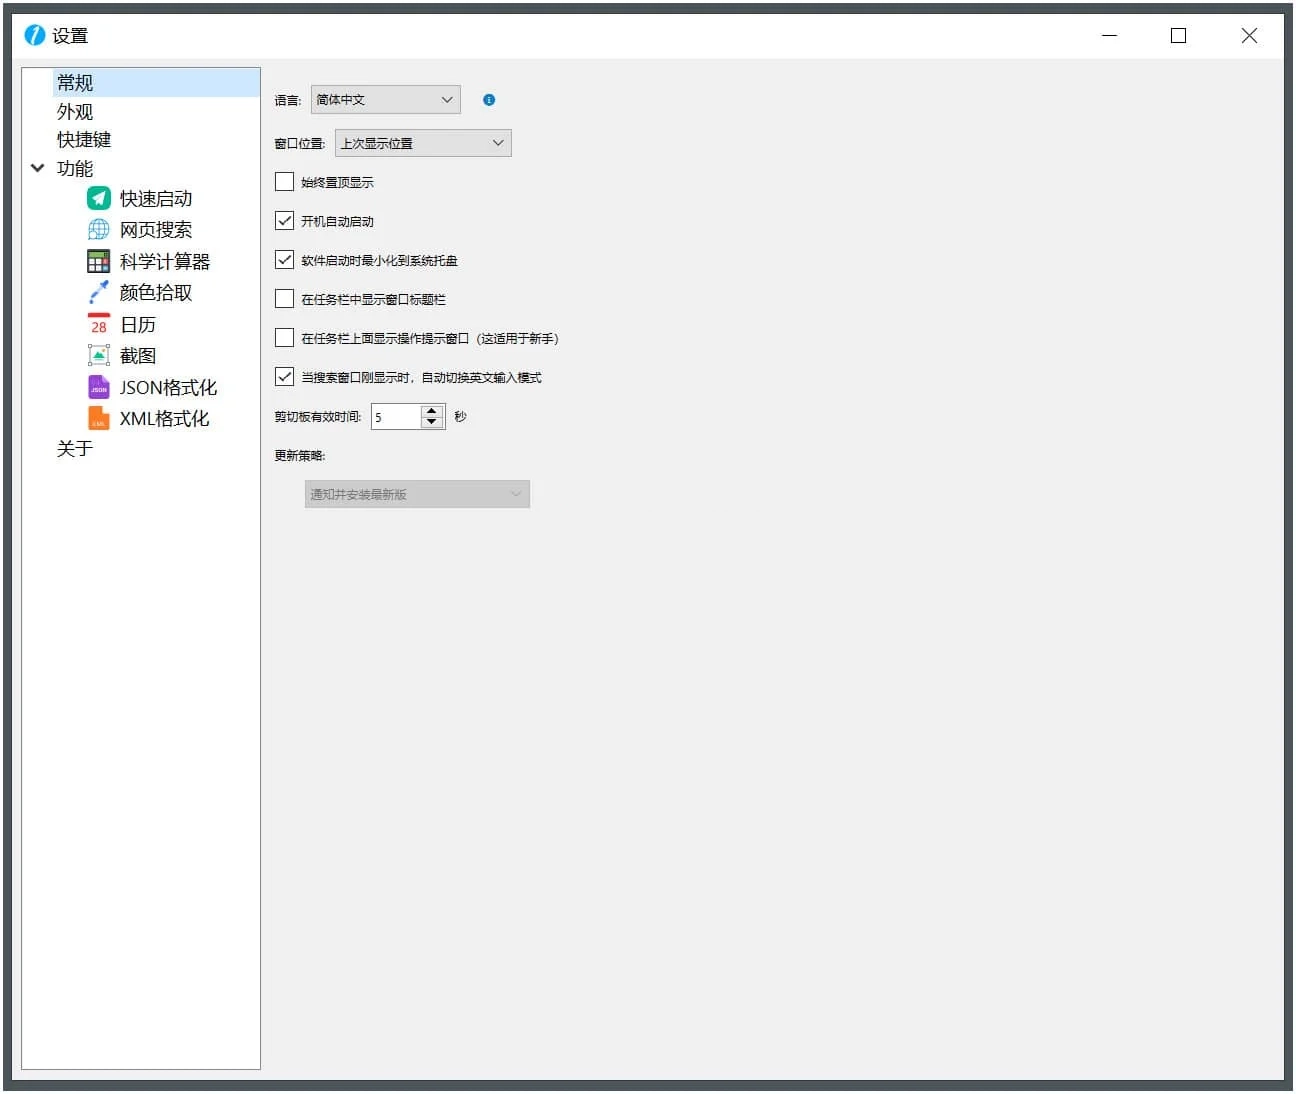The height and width of the screenshot is (1094, 1296).
Task: Click the 剪切板有效时间 number field
Action: click(395, 417)
